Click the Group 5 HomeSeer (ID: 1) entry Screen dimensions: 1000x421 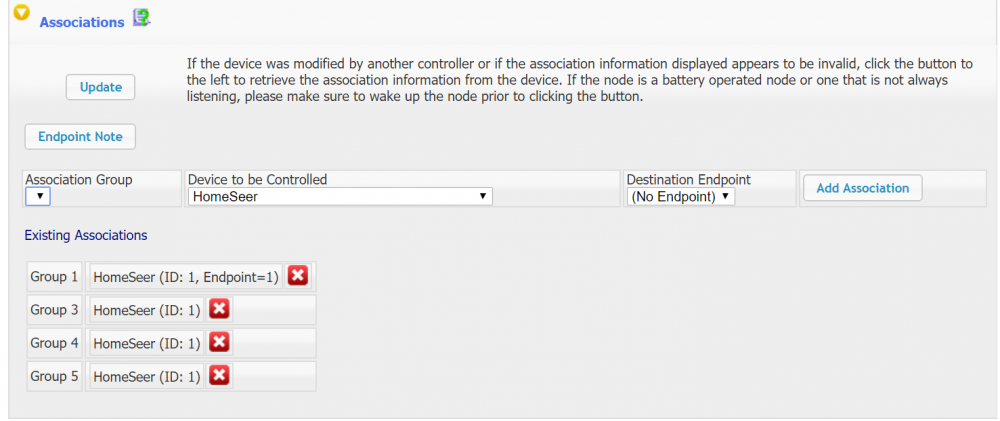click(146, 376)
